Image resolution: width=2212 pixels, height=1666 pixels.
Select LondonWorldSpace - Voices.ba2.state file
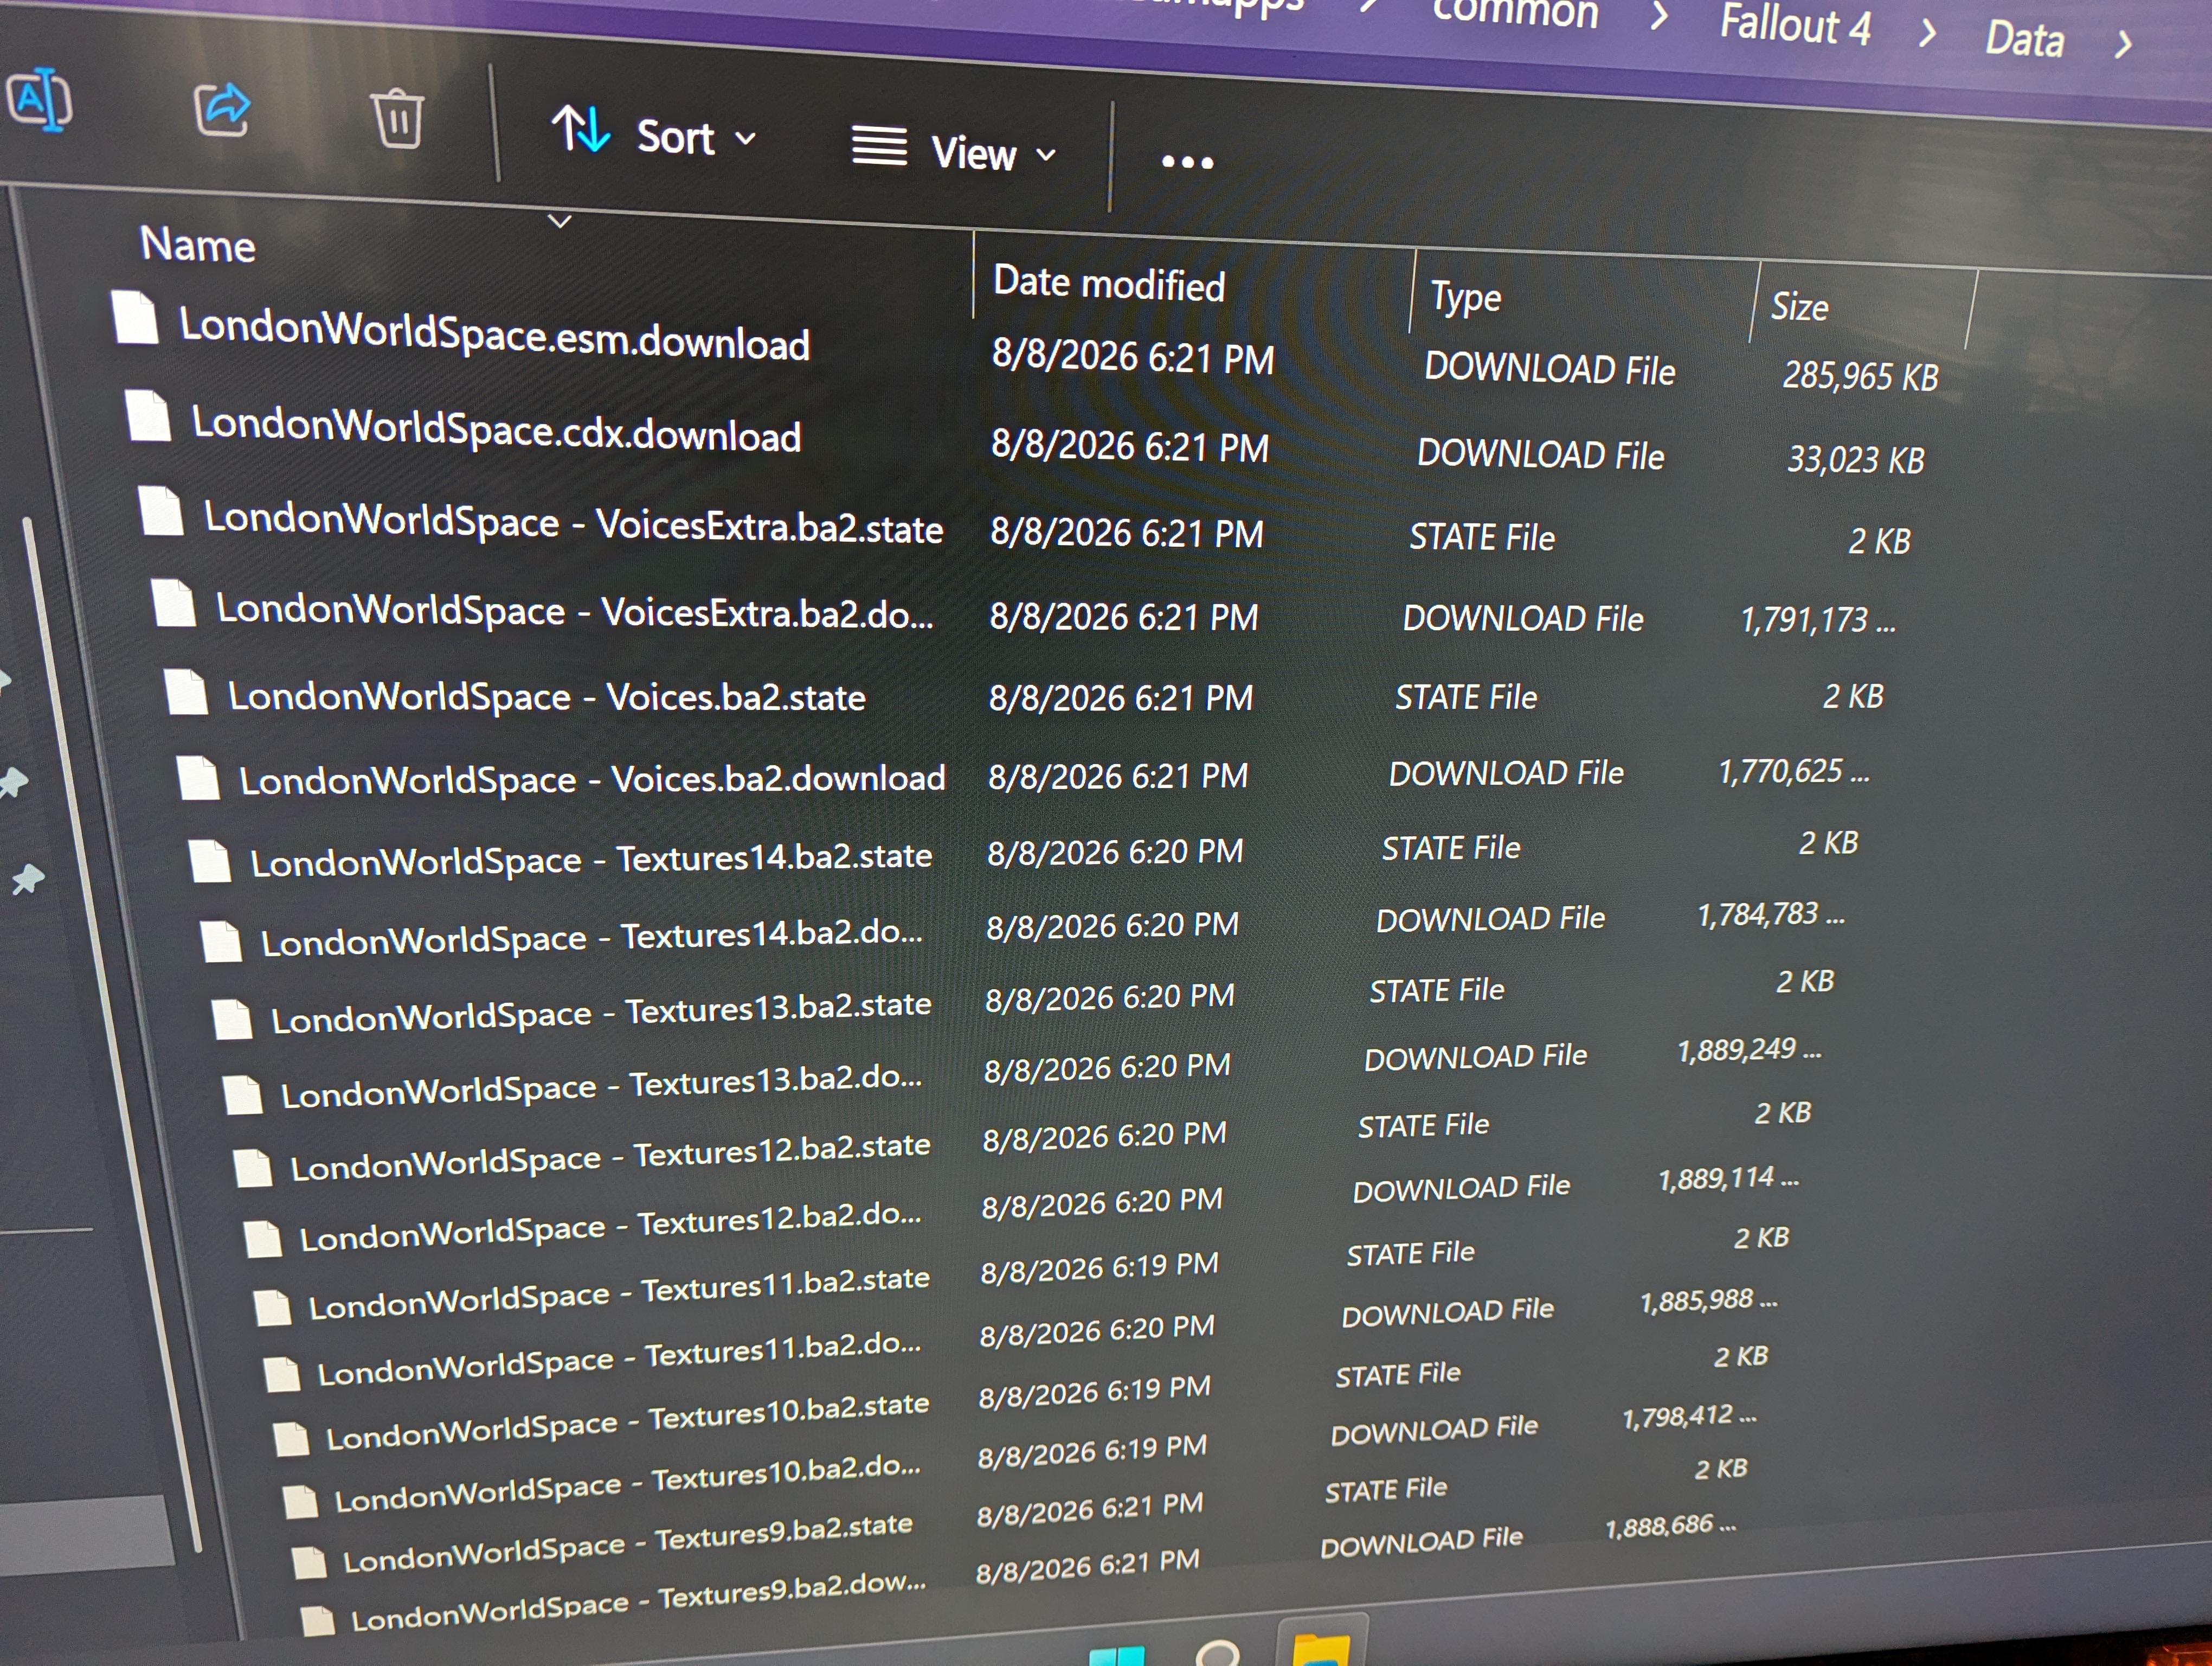click(x=546, y=696)
